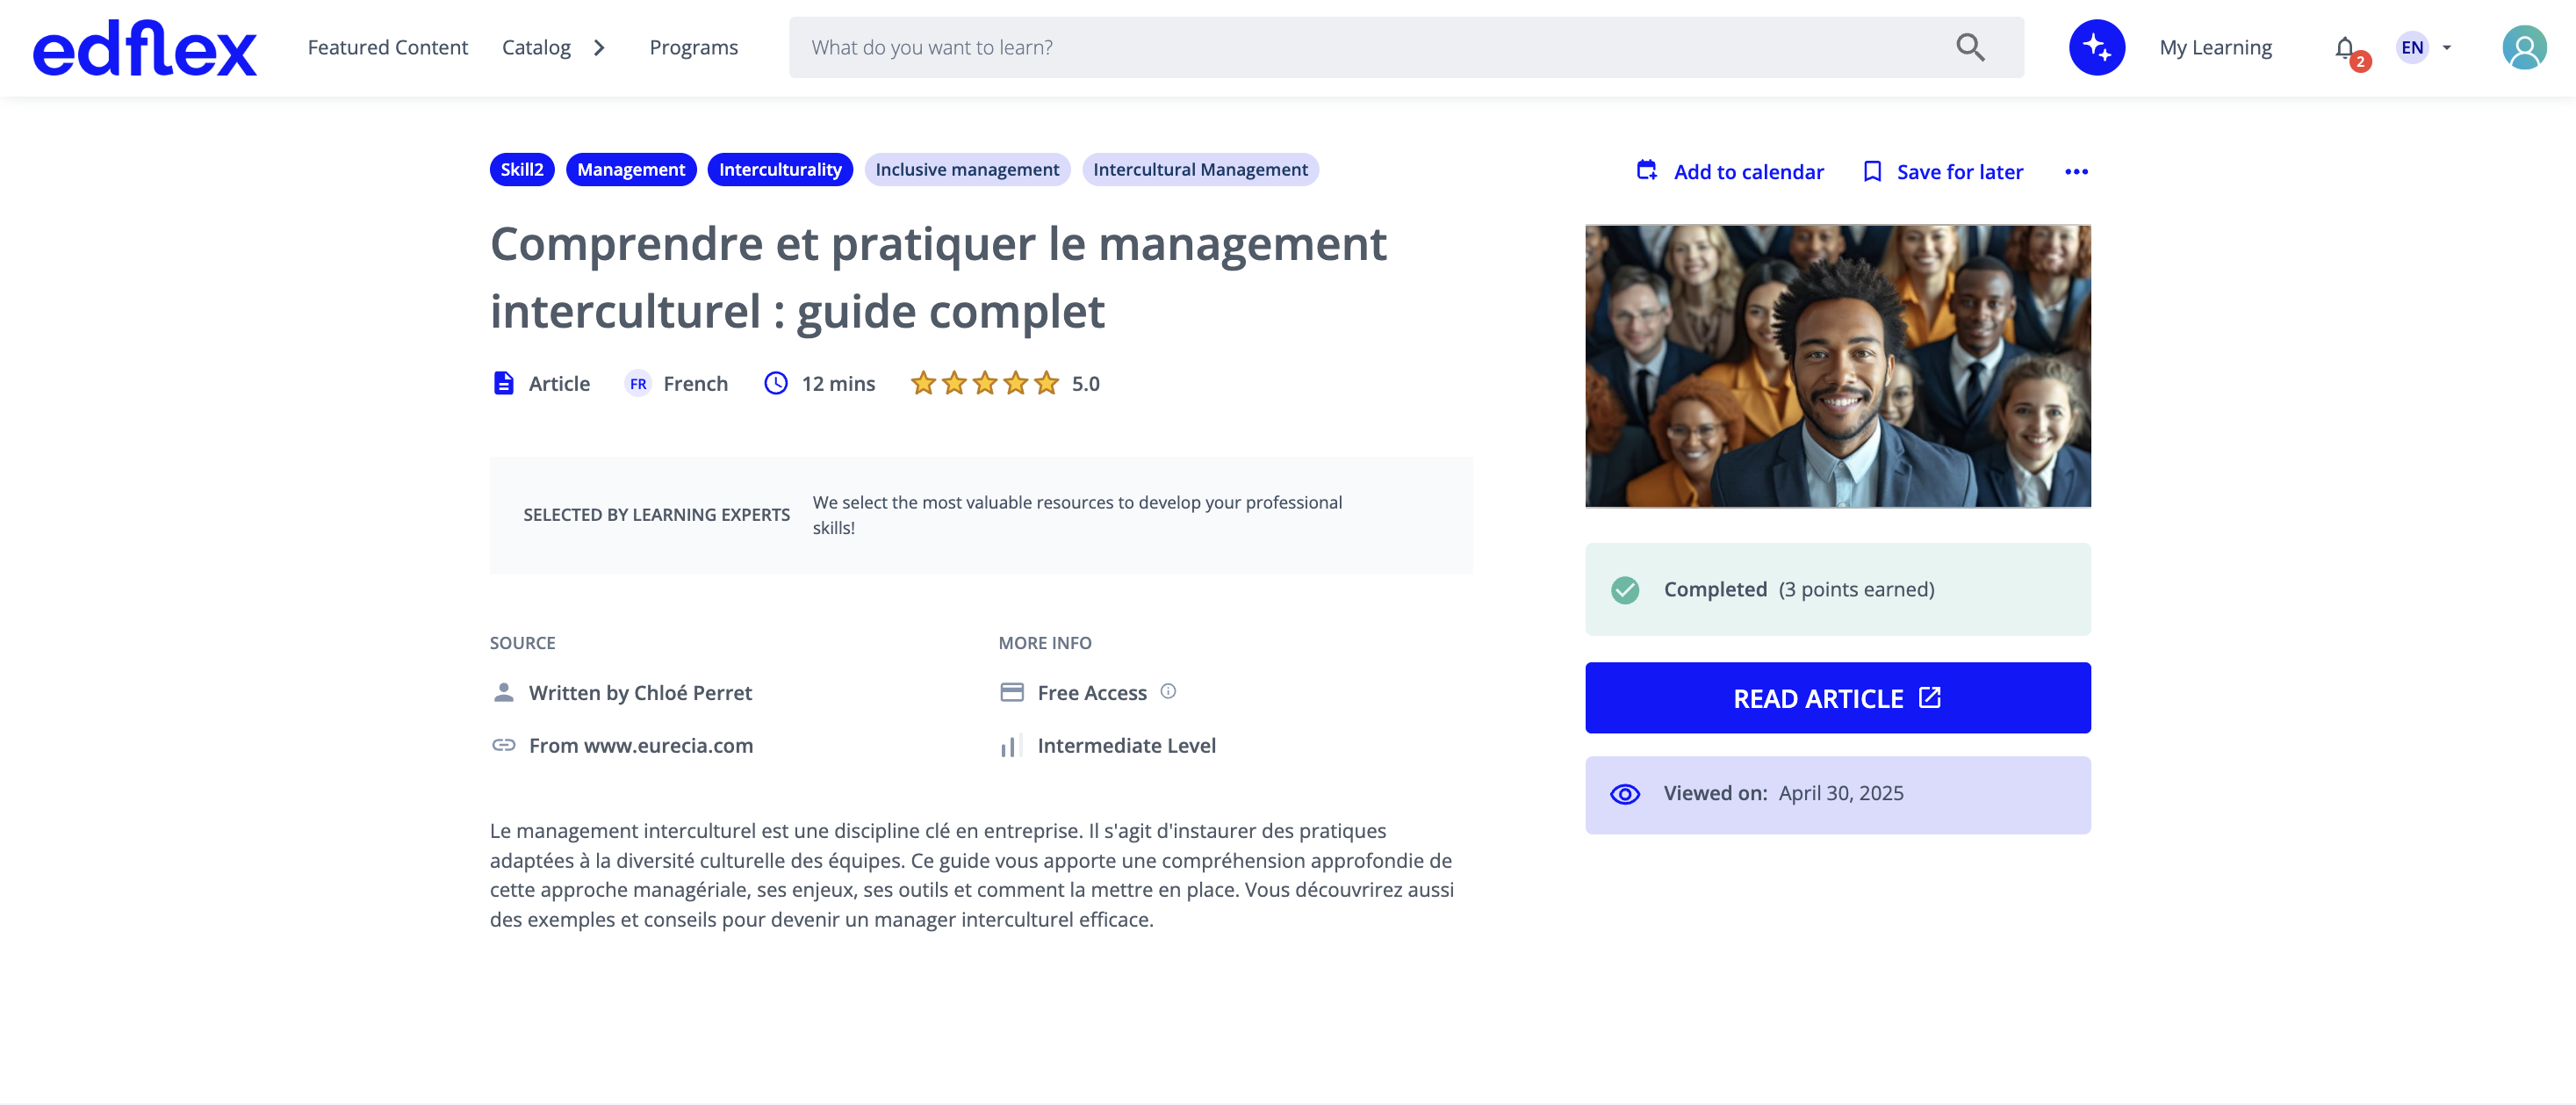
Task: Select the Inclusive management tag
Action: point(966,169)
